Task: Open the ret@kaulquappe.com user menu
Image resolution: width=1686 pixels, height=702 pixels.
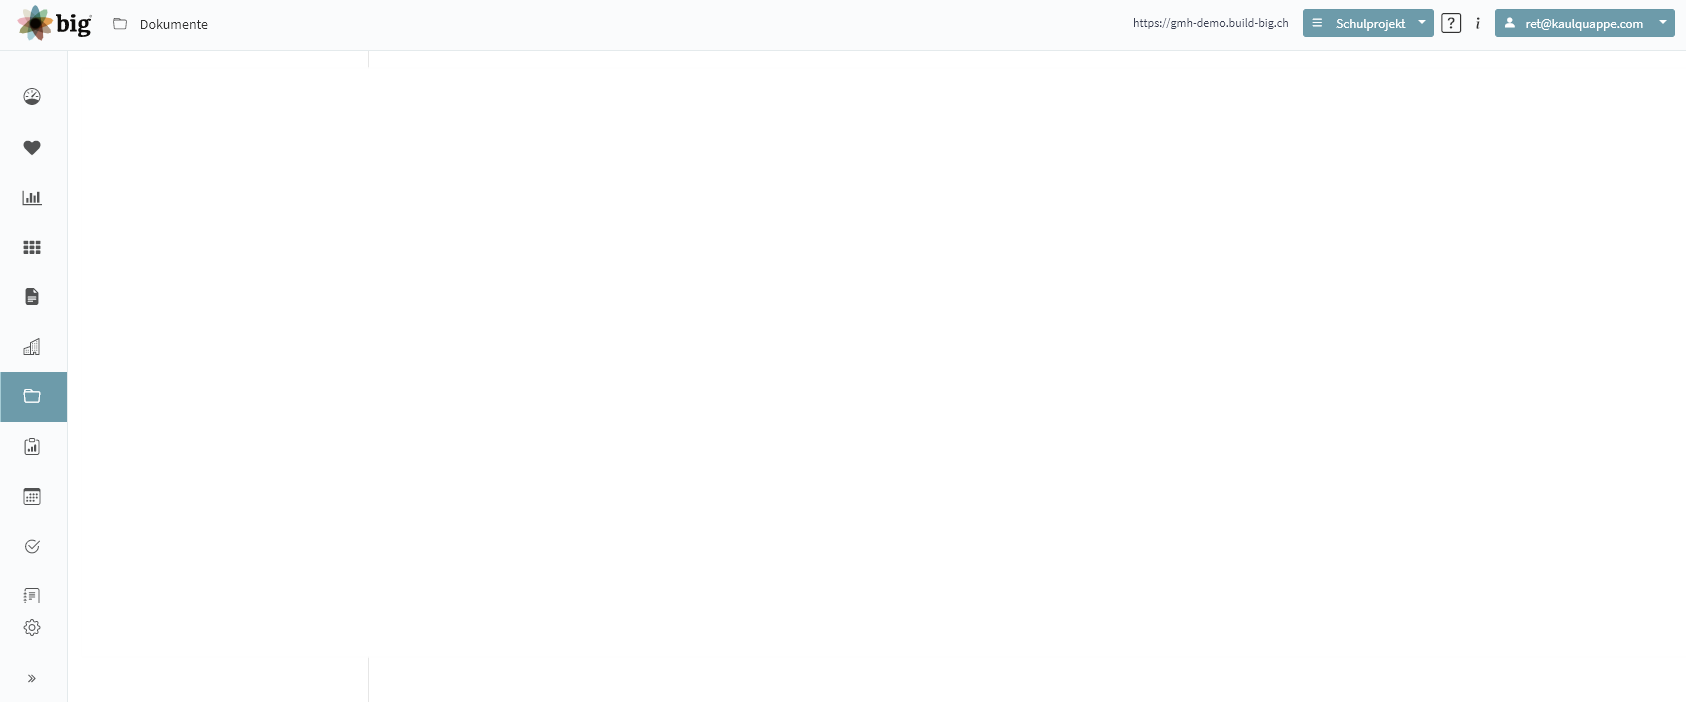Action: click(1584, 23)
